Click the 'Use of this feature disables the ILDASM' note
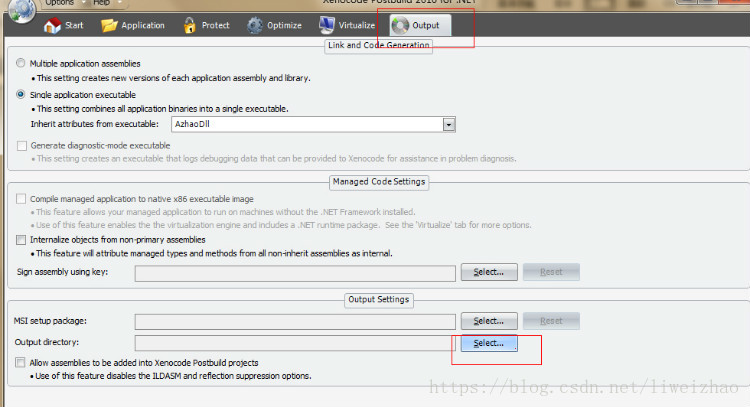 (x=173, y=376)
